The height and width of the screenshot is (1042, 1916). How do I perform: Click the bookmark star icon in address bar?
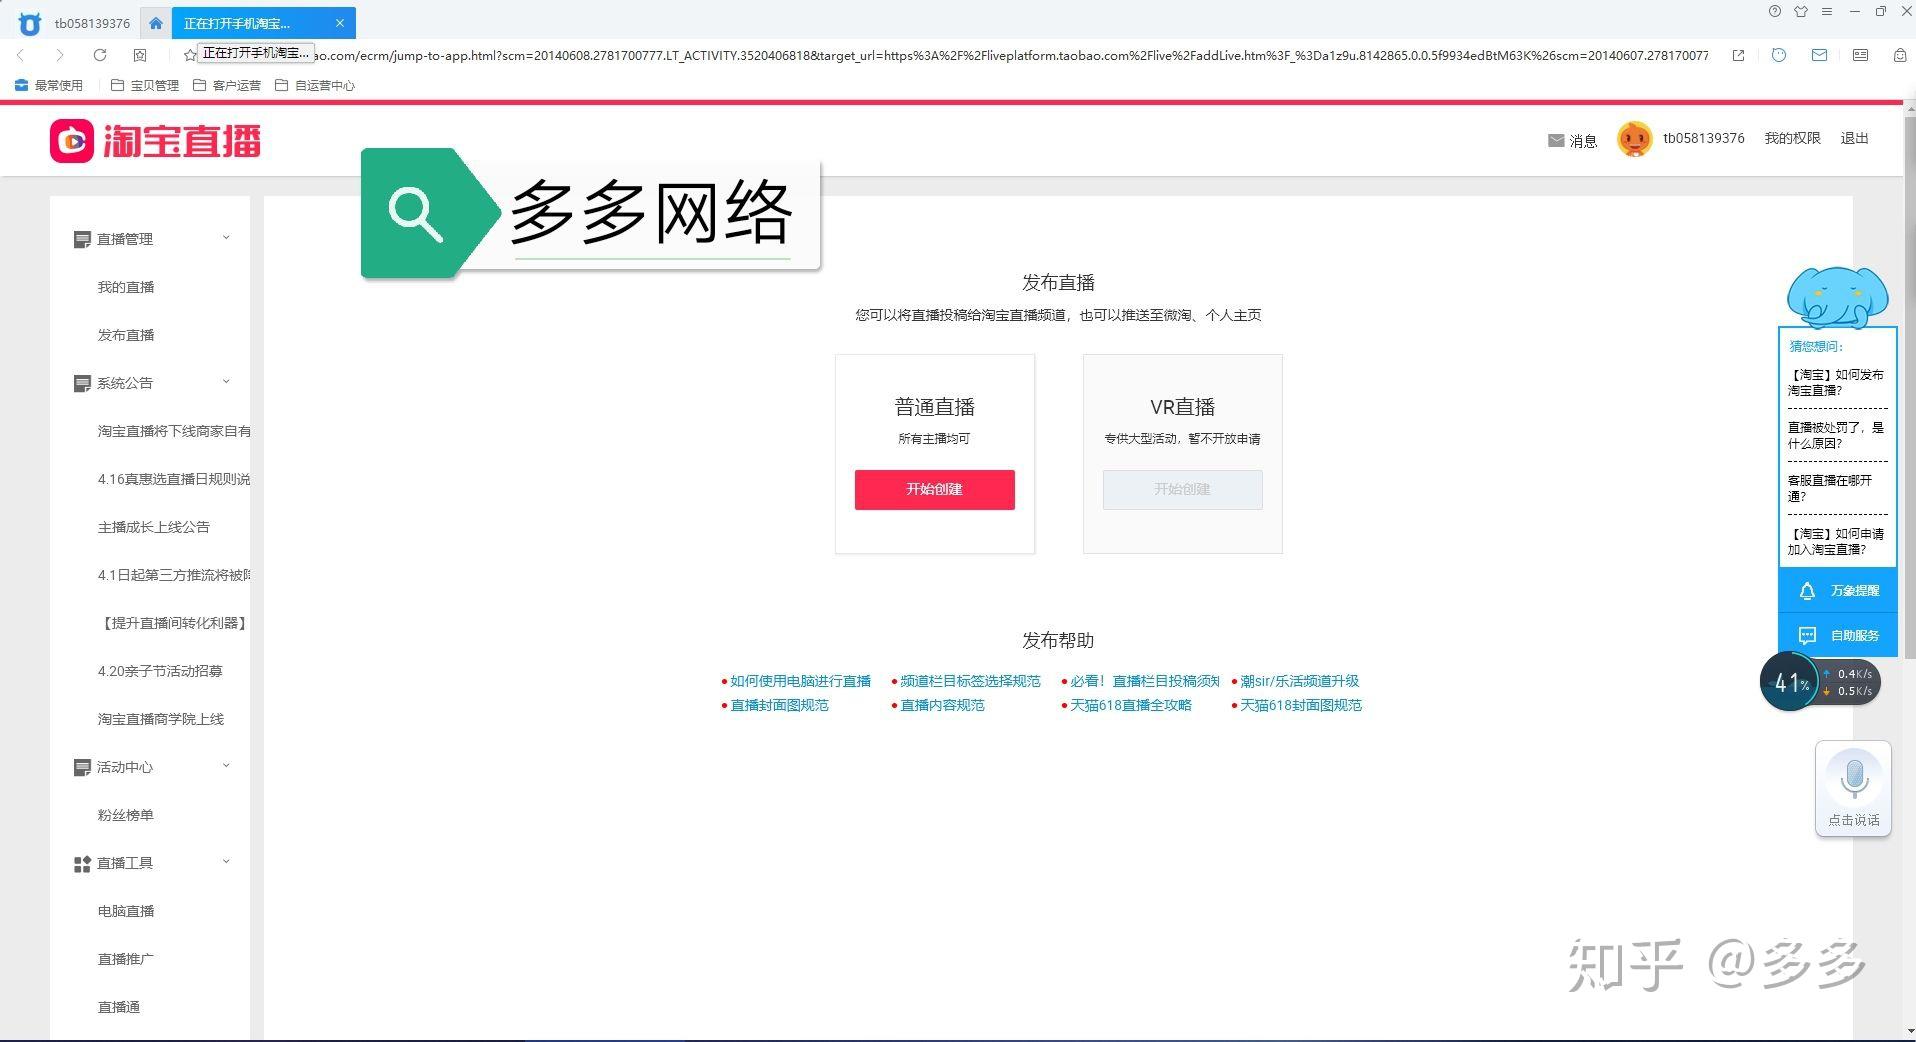tap(190, 55)
